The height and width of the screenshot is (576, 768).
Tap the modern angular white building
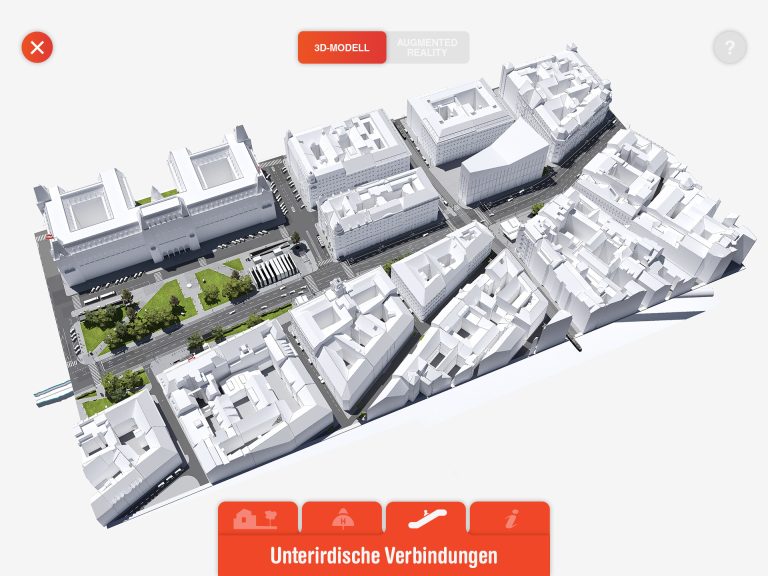coord(504,164)
